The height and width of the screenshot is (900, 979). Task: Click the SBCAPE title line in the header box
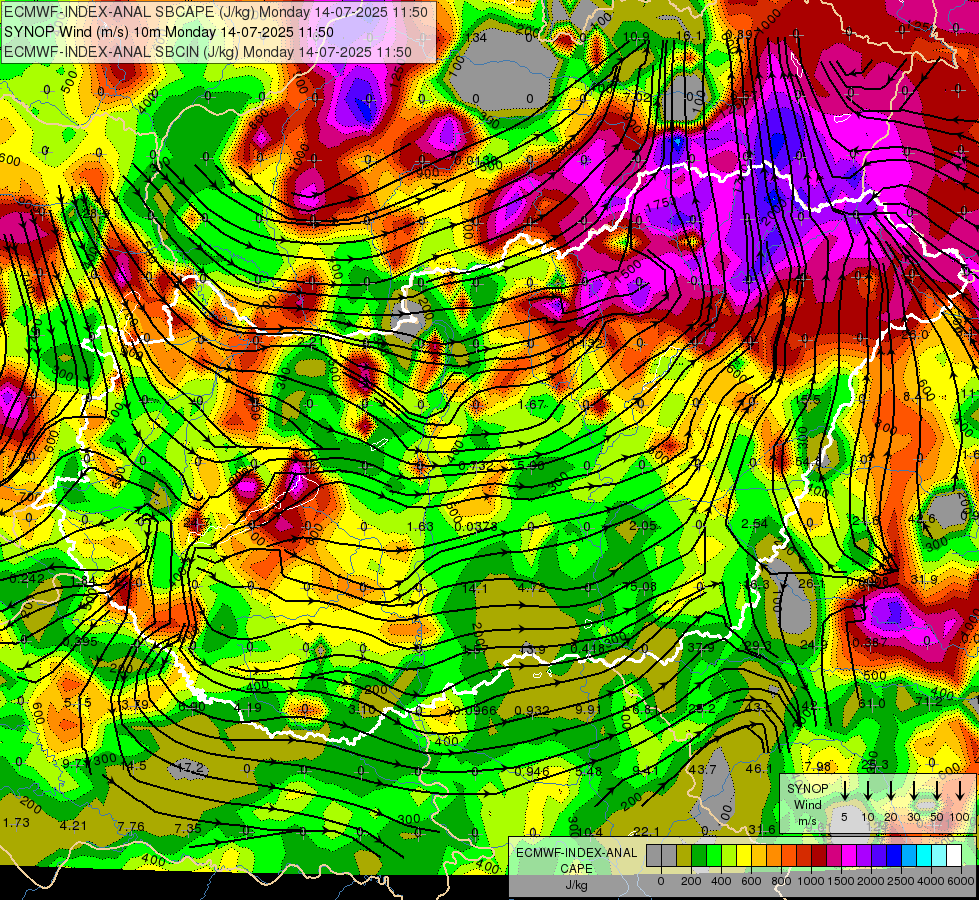click(x=216, y=12)
